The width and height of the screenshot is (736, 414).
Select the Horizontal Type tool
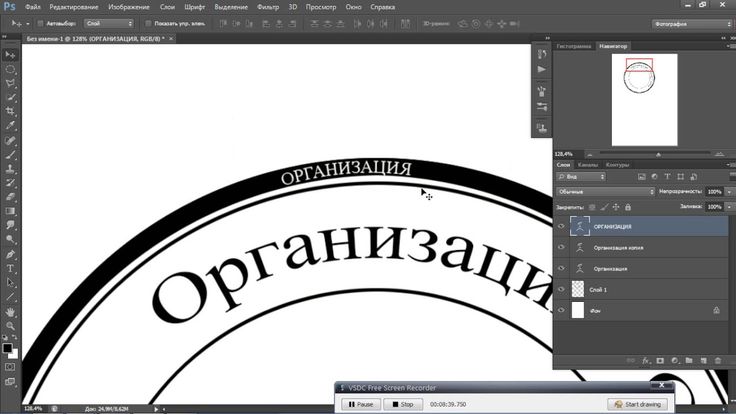click(x=10, y=268)
